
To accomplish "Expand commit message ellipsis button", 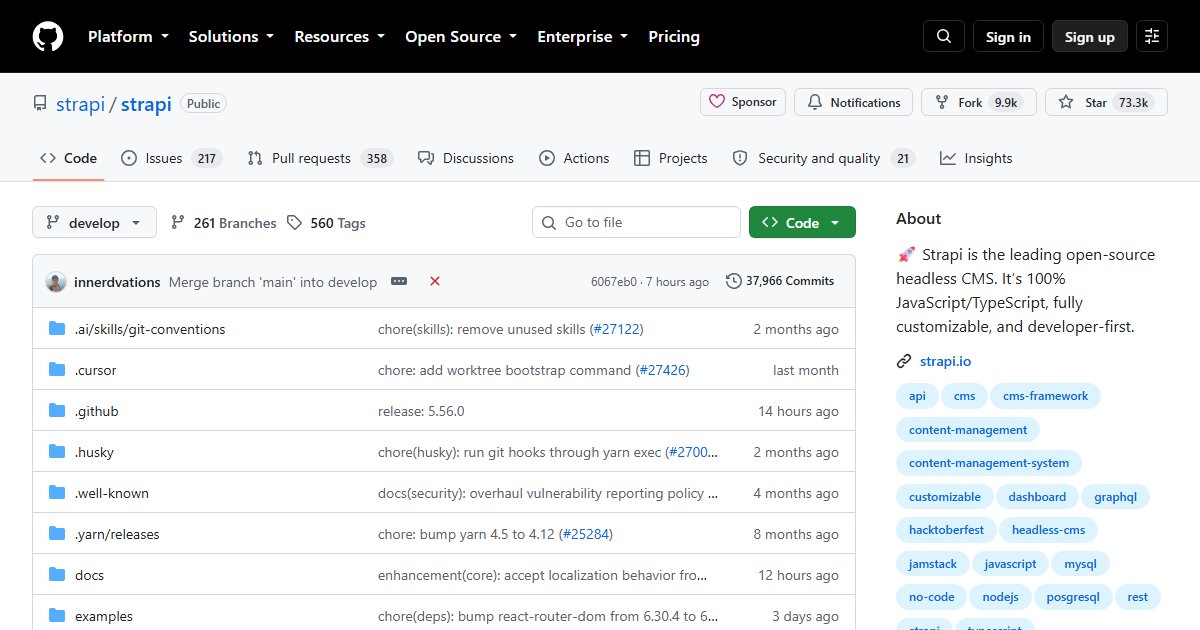I will click(399, 281).
